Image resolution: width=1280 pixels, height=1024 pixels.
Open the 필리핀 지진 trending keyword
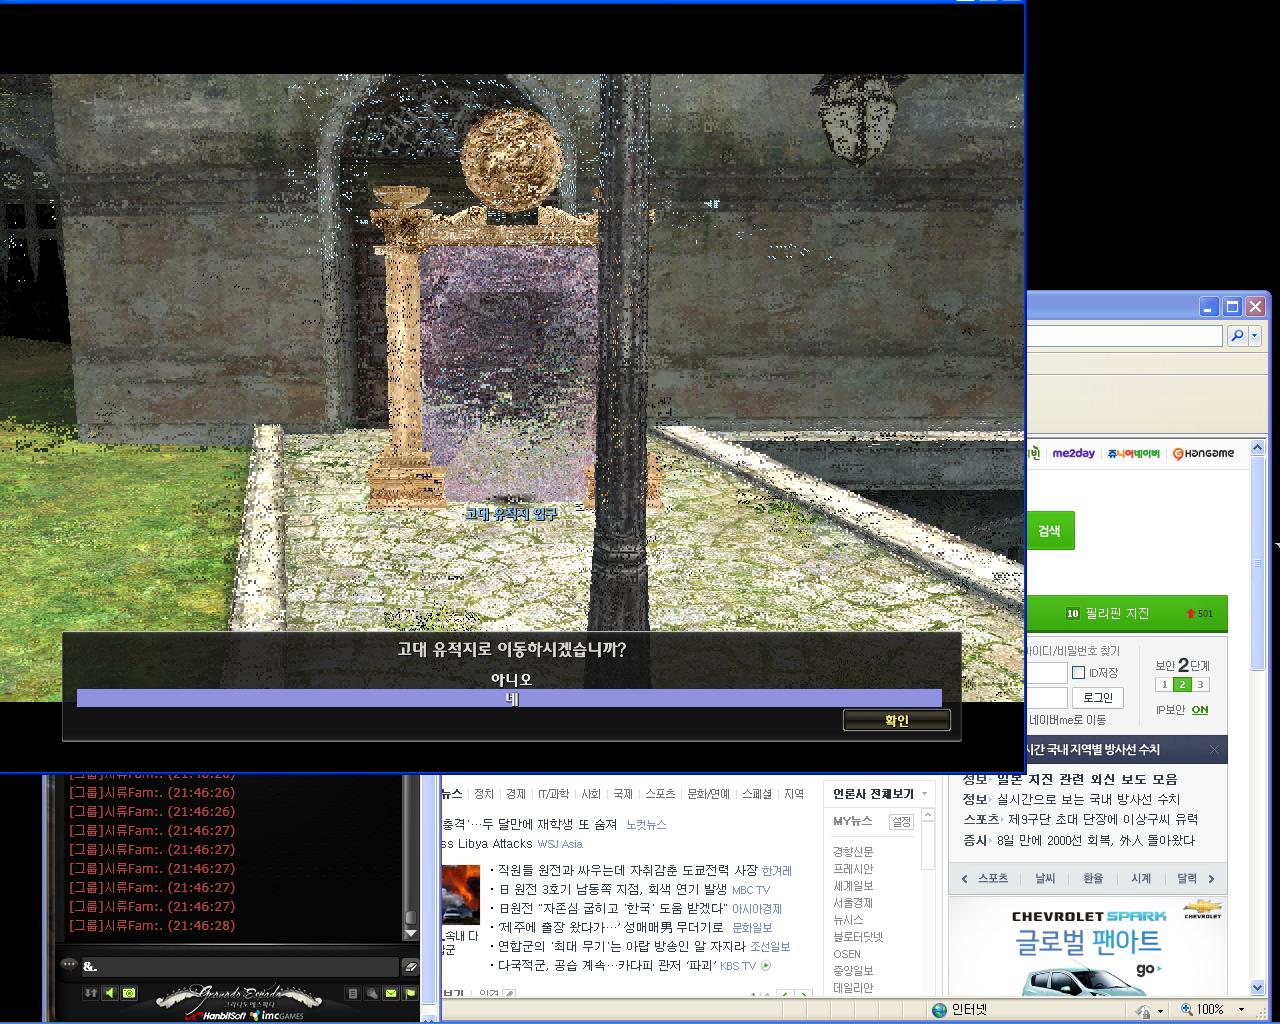click(1117, 613)
